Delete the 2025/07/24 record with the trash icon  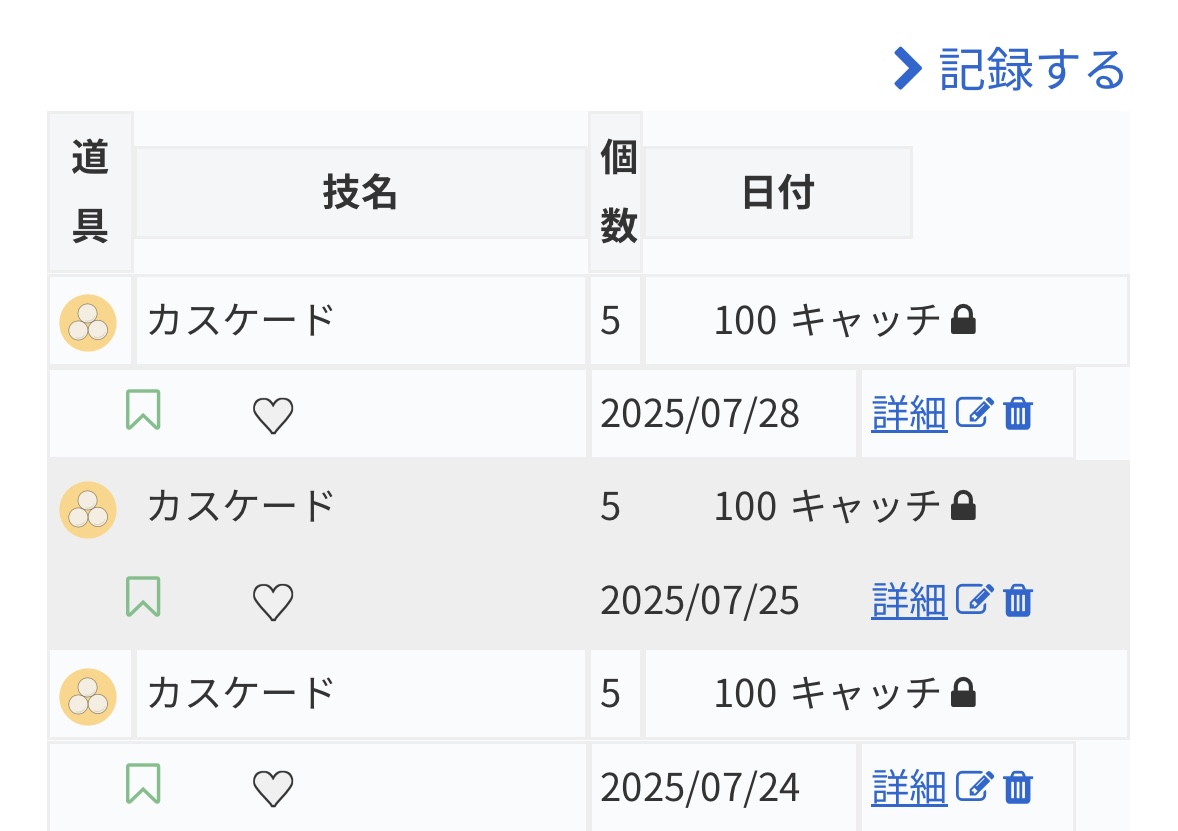point(1018,786)
